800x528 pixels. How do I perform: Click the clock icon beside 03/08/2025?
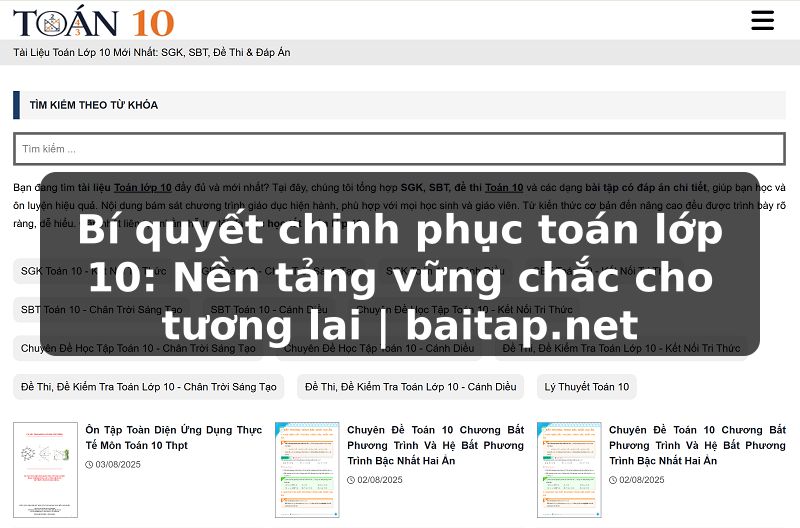click(x=89, y=465)
